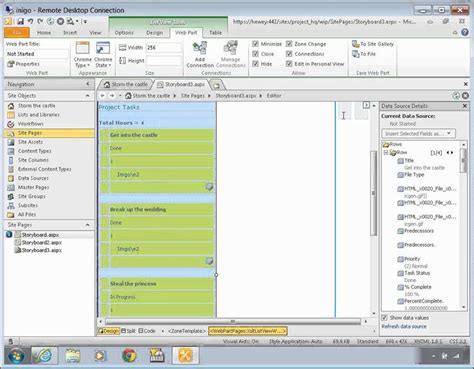Uncheck the Close allow option
This screenshot has width=474, height=369.
click(x=256, y=54)
